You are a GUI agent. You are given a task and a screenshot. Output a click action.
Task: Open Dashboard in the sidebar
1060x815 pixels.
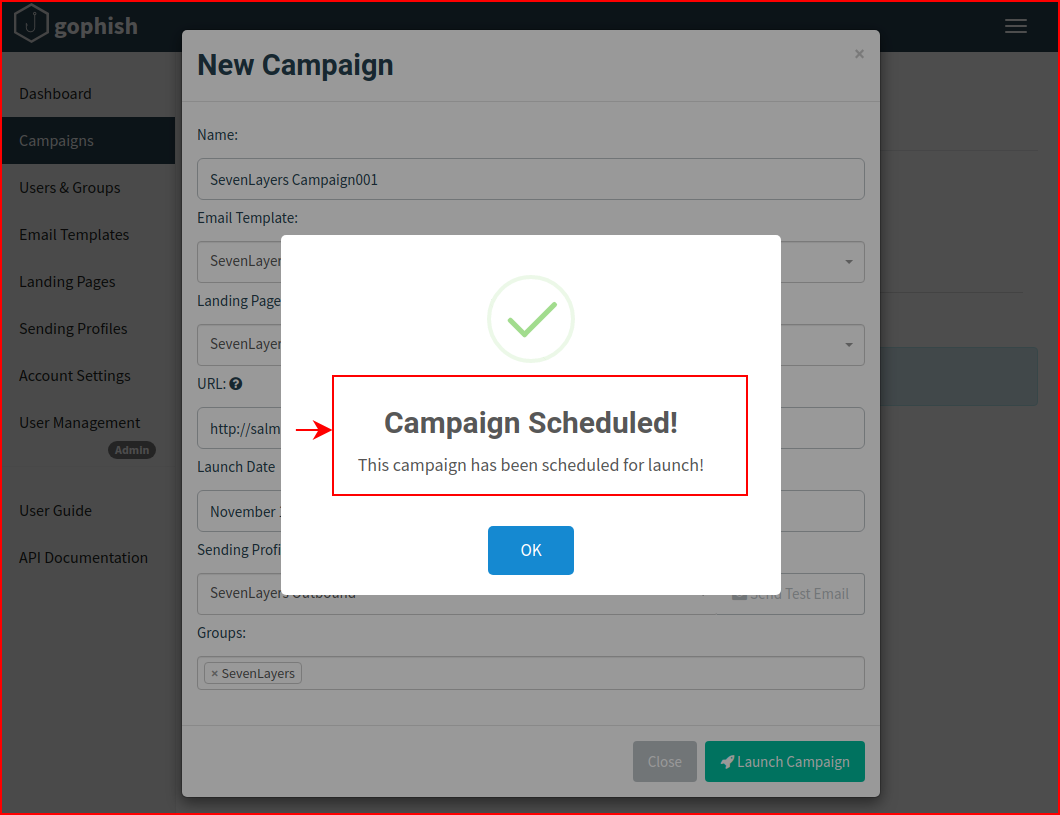coord(55,94)
